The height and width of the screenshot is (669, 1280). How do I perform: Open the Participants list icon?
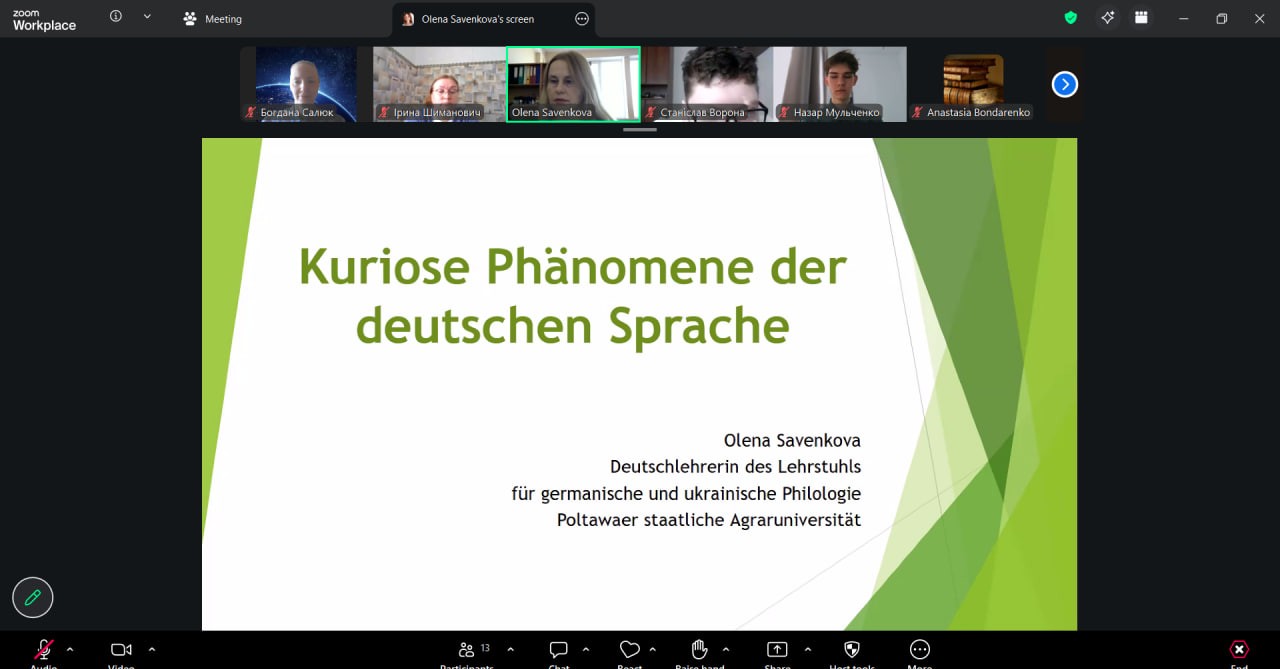[466, 650]
